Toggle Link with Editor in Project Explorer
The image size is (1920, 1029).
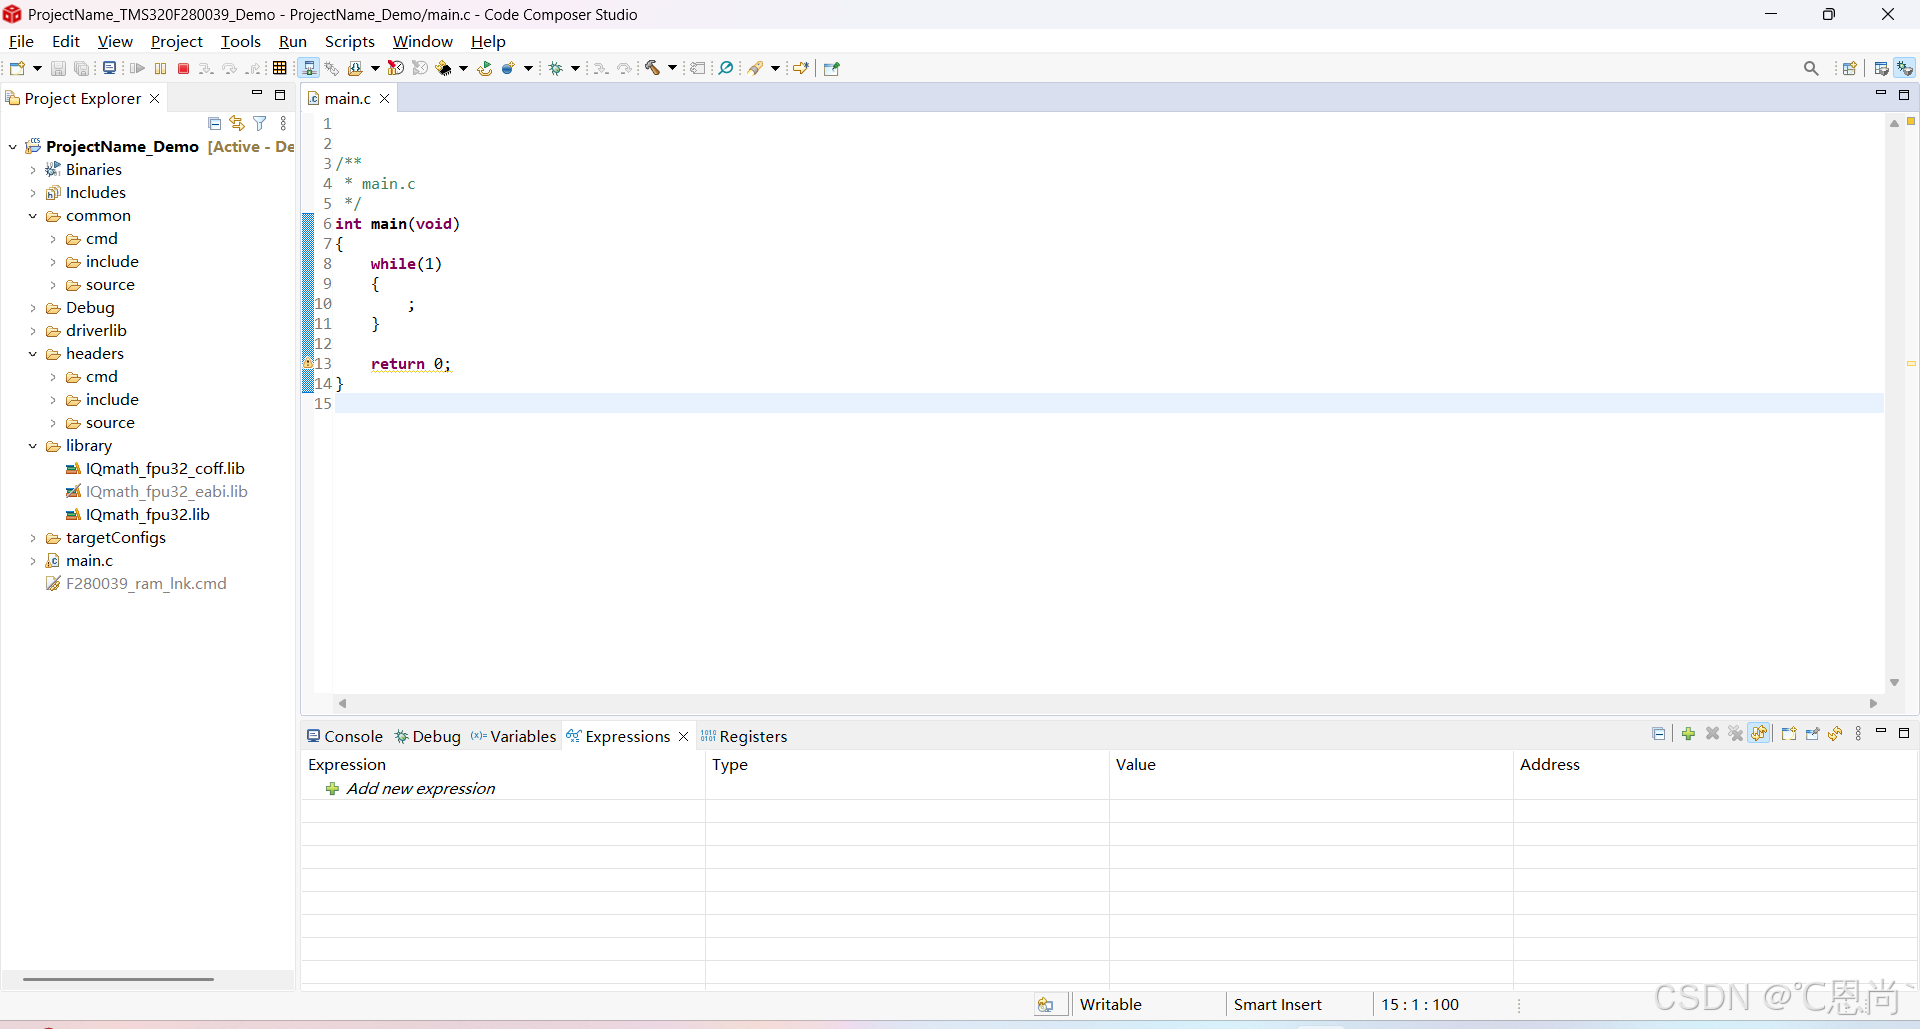[x=237, y=123]
